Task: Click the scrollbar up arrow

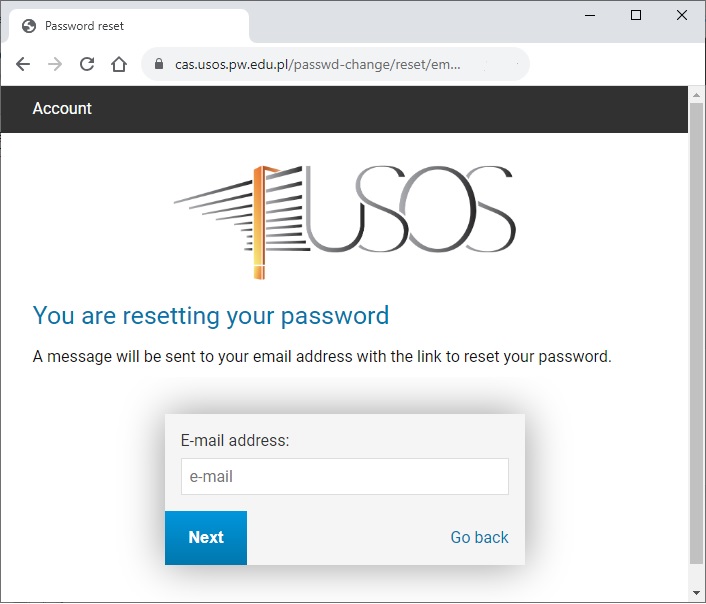Action: tap(697, 95)
